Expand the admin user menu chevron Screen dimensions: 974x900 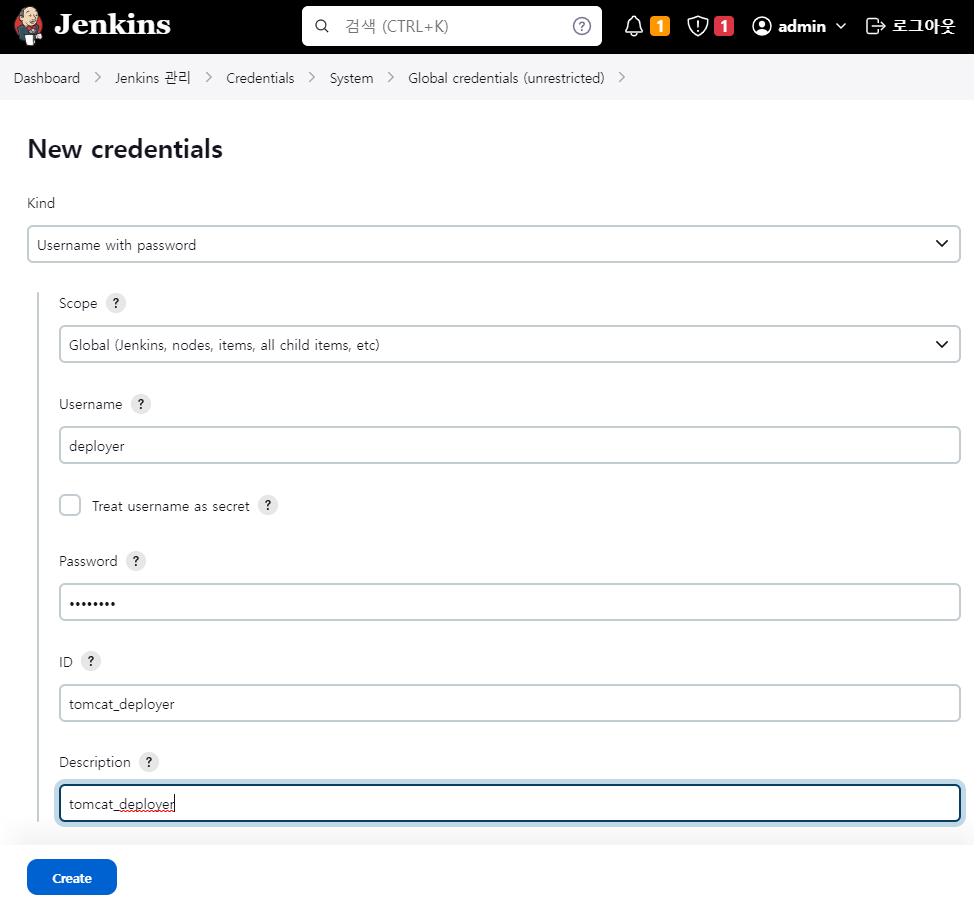(841, 26)
